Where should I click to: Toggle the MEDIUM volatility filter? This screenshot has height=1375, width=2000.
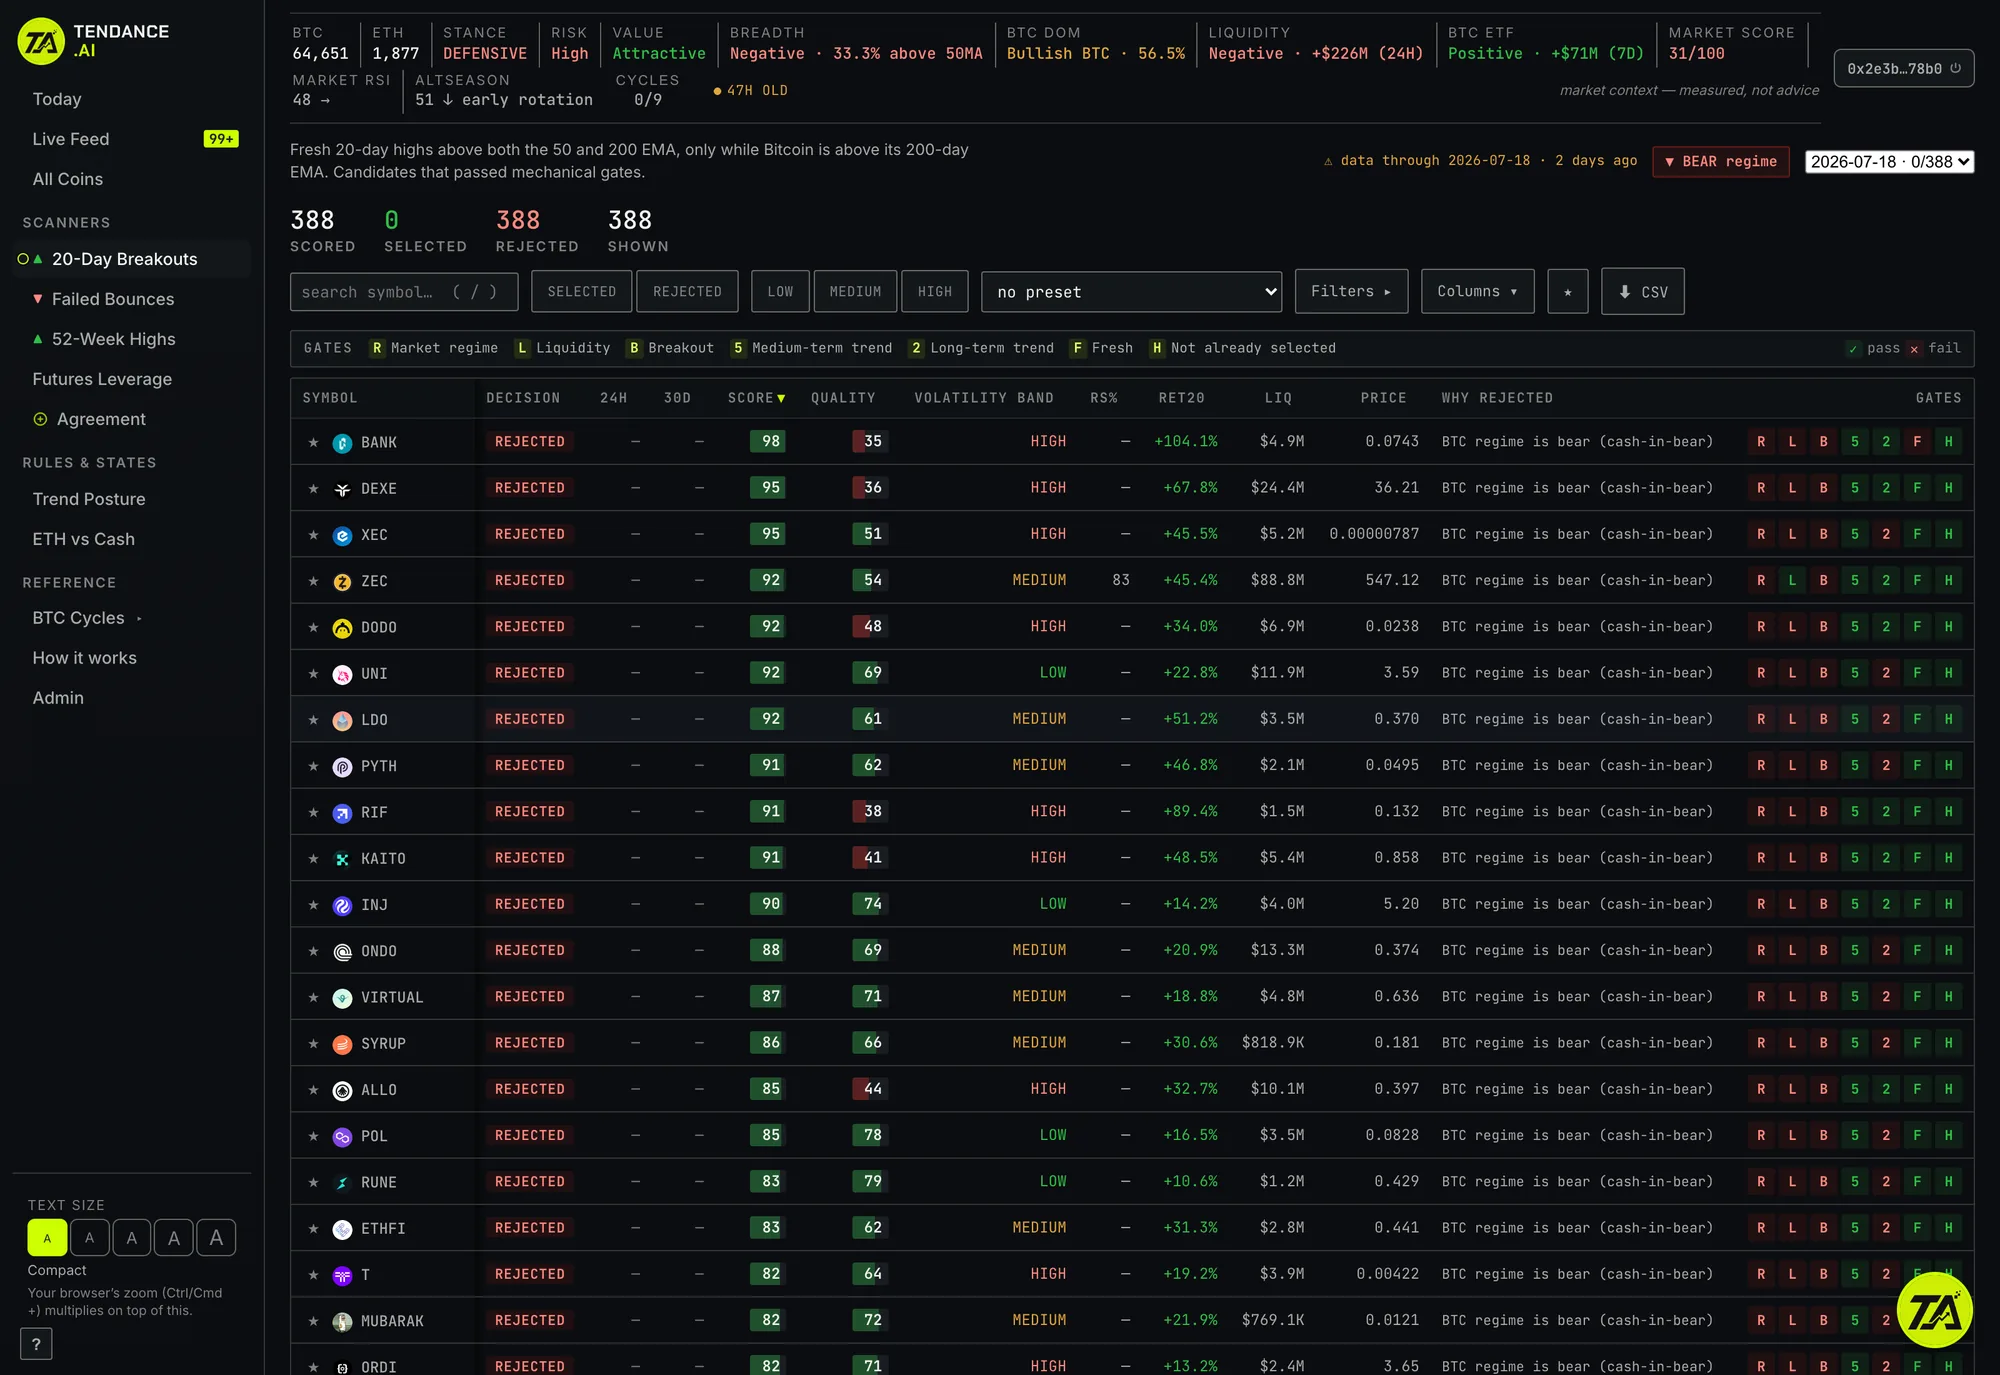click(855, 292)
